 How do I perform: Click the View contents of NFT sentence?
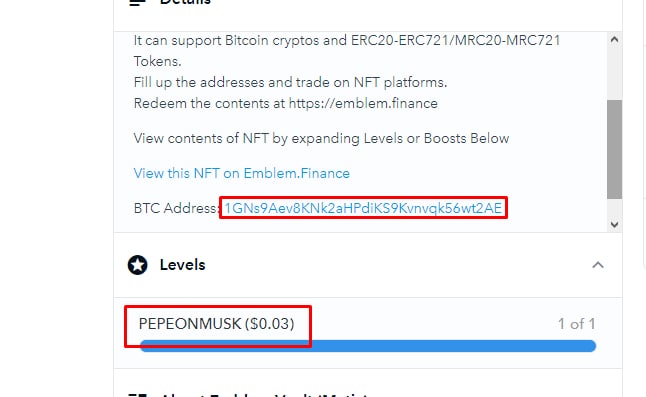[x=321, y=138]
